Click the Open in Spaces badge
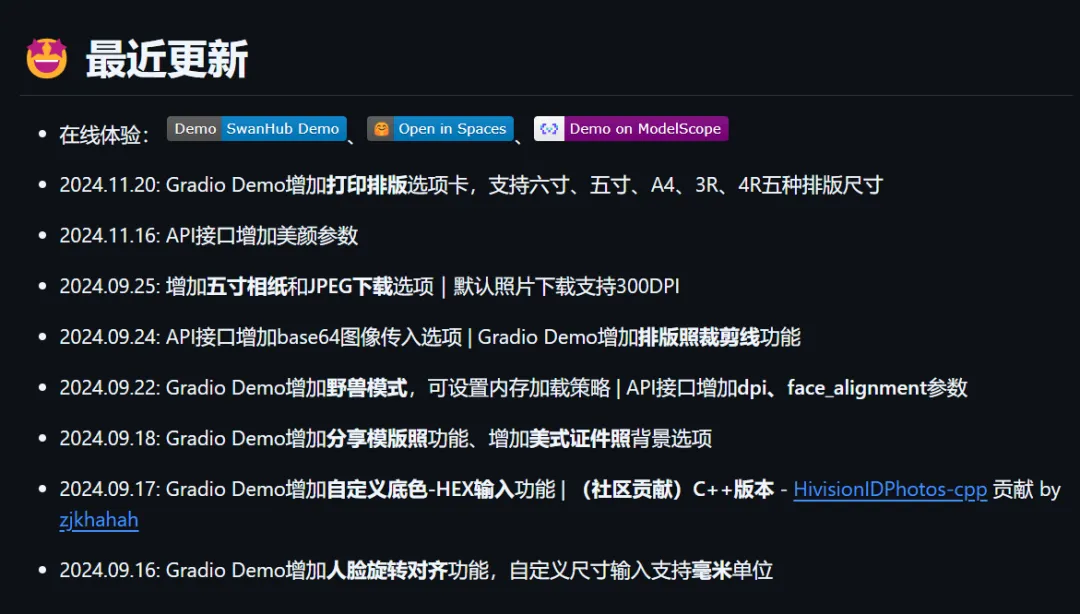1080x614 pixels. click(440, 128)
